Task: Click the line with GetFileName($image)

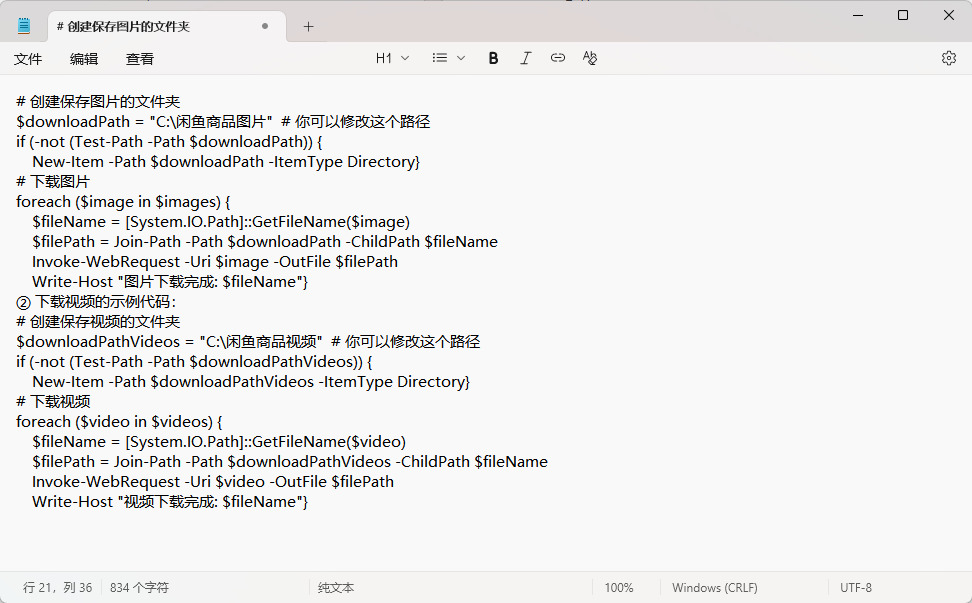Action: click(221, 222)
